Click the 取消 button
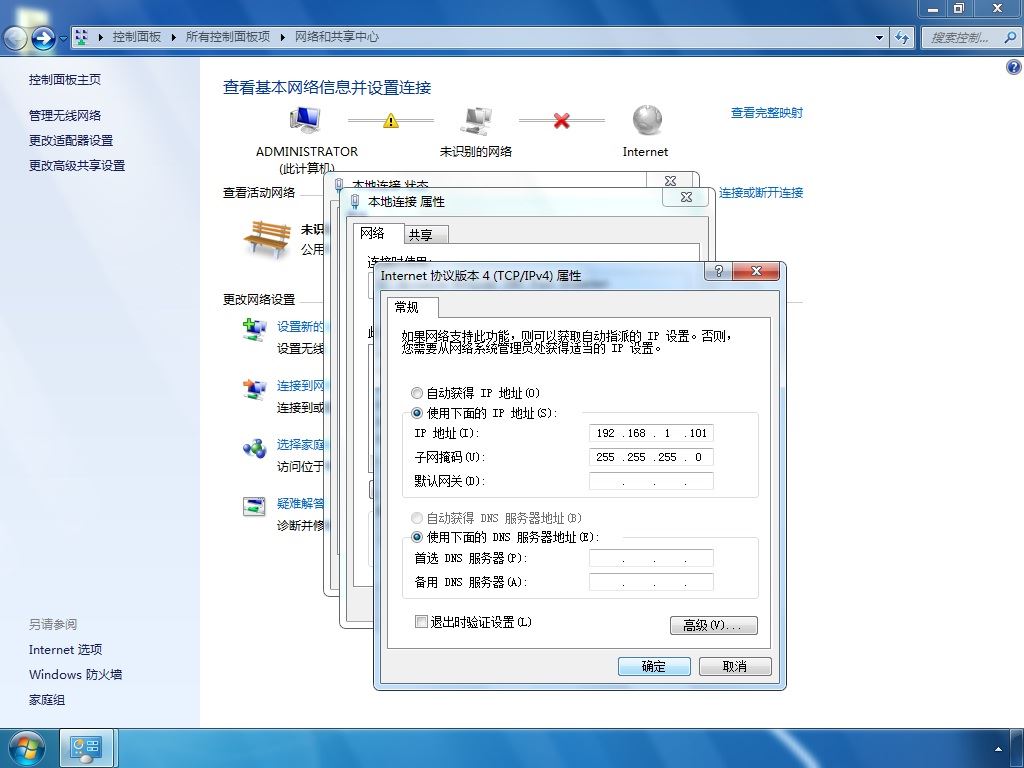The width and height of the screenshot is (1024, 768). (735, 666)
